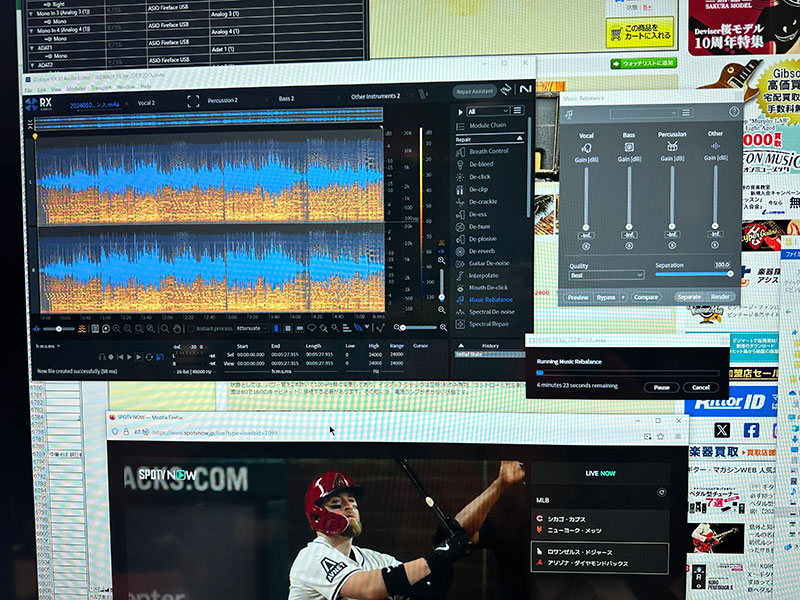Collapse the Mono In 3 routing row
800x600 pixels.
[32, 14]
